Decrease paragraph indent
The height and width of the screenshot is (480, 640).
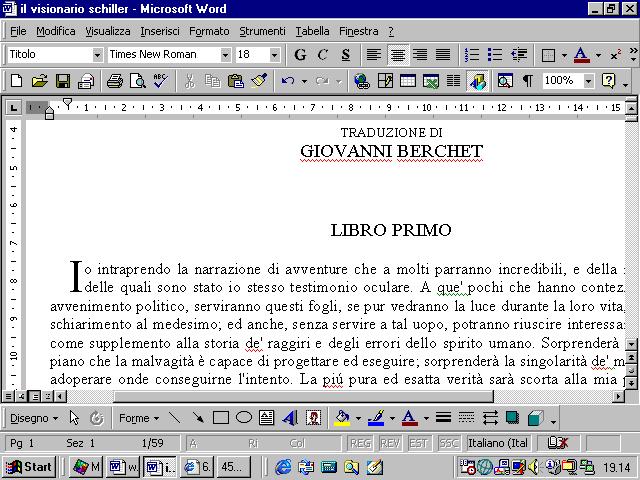point(519,55)
